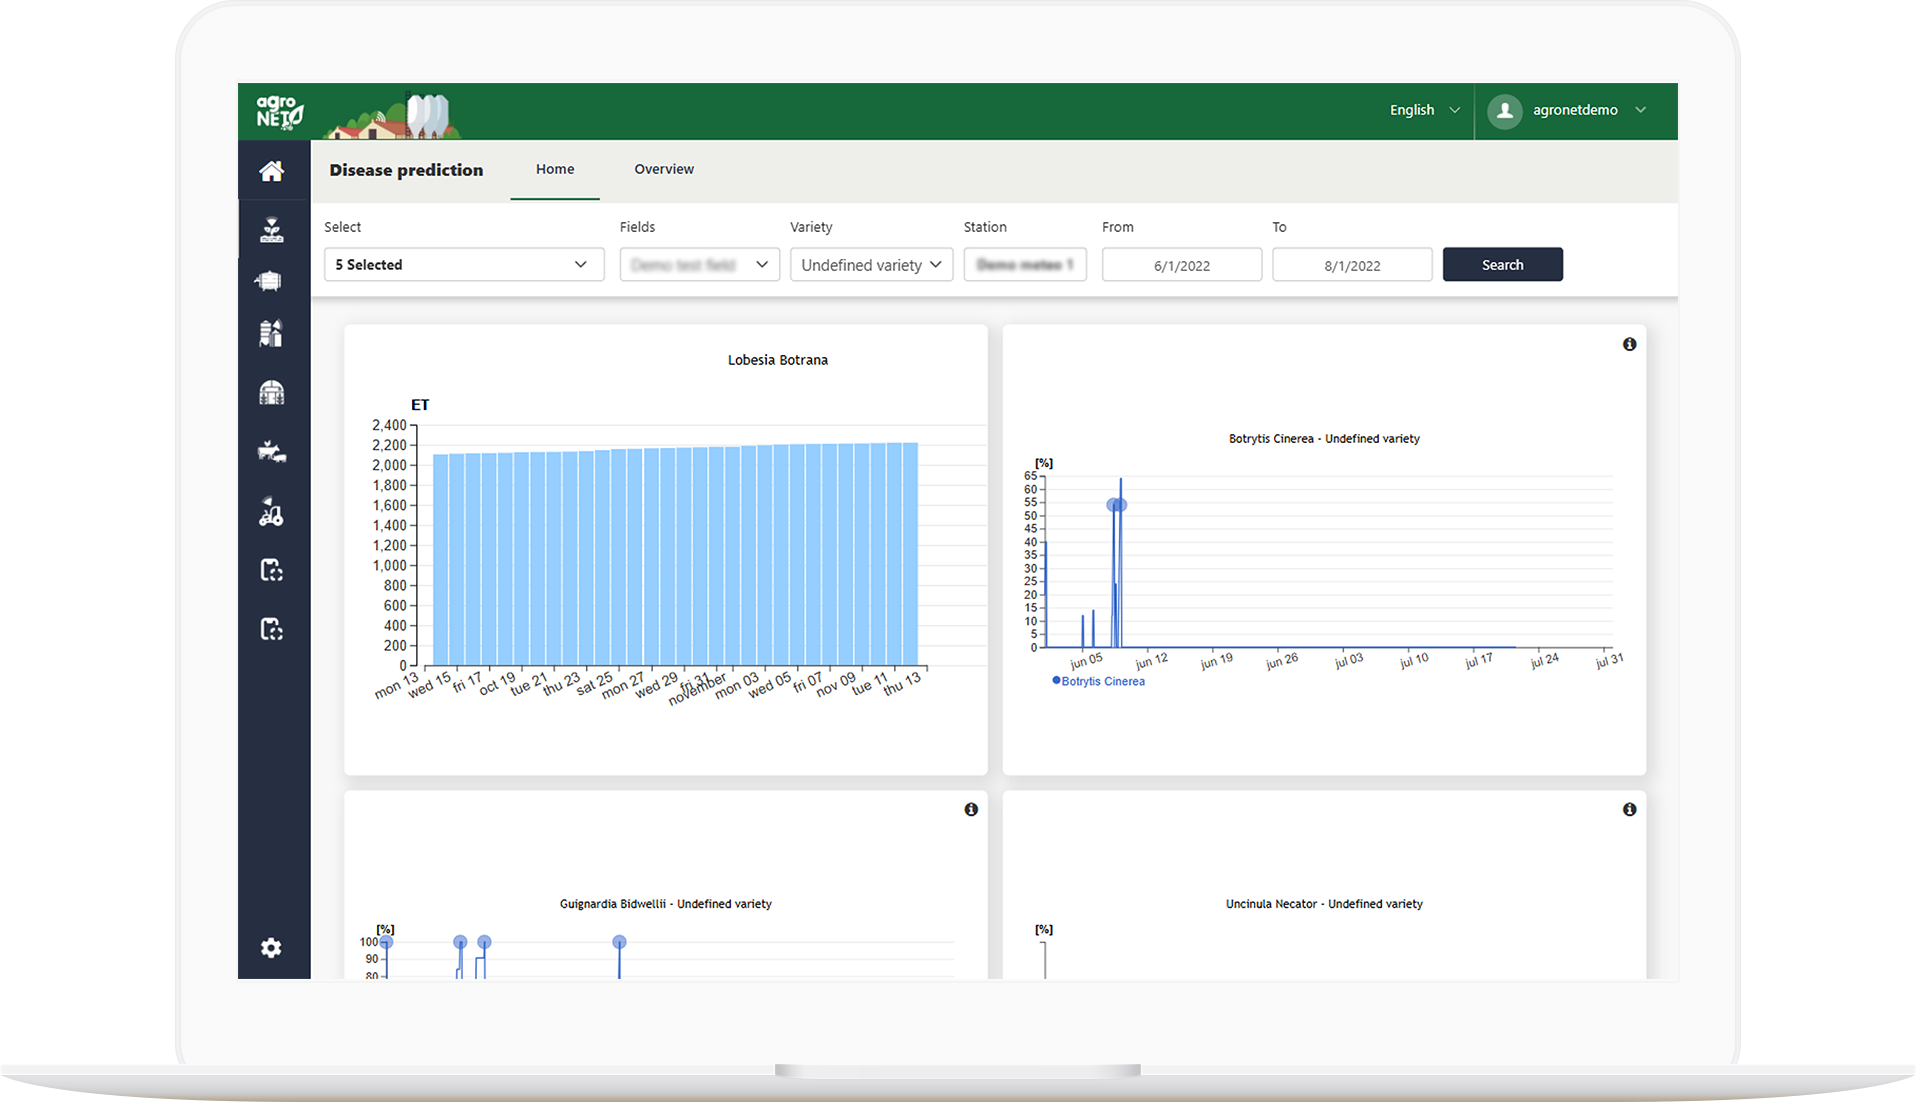Show info for Guignardia Bidwellii chart
This screenshot has height=1102, width=1916.
pos(971,809)
